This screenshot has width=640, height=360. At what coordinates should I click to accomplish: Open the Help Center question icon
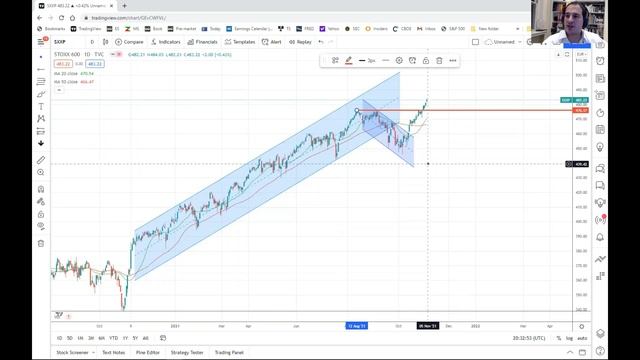pyautogui.click(x=600, y=351)
